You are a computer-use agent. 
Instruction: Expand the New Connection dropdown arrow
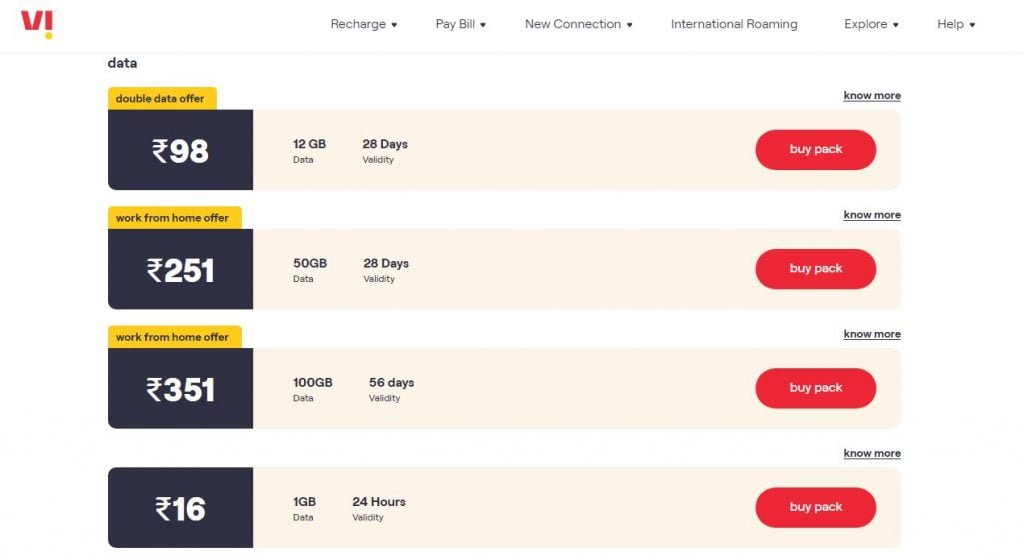tap(630, 25)
